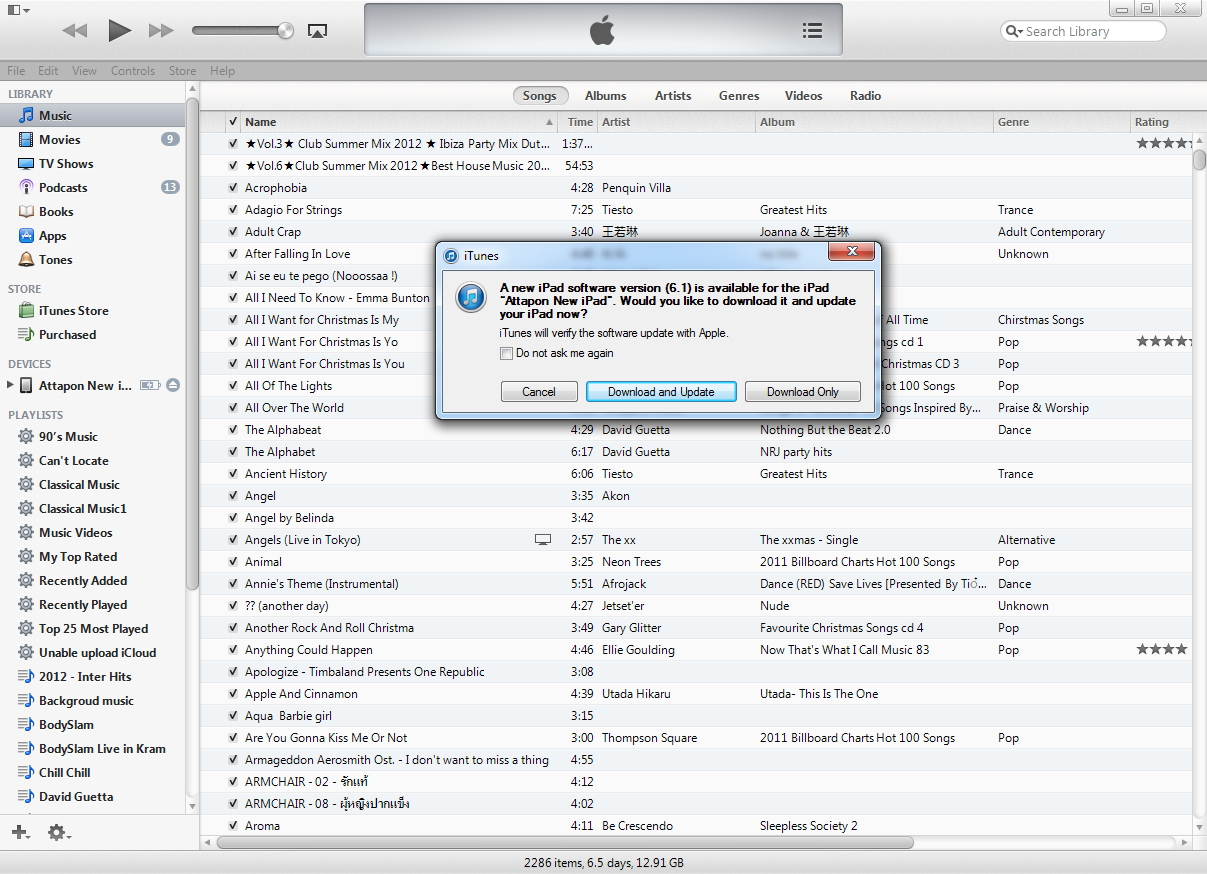Close the iTunes update dialog
This screenshot has width=1207, height=874.
coord(853,252)
